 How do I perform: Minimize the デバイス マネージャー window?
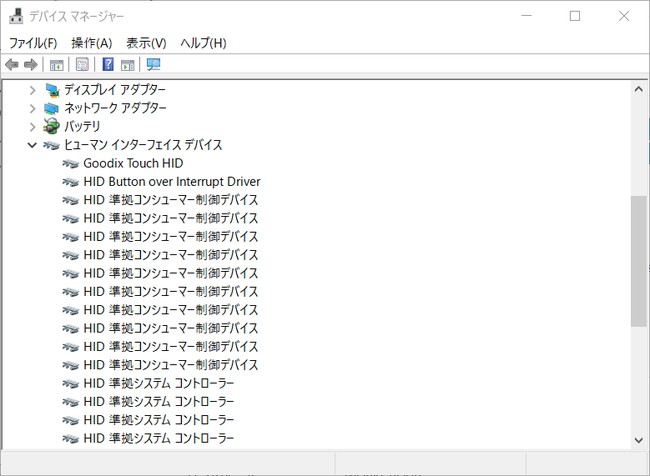tap(526, 16)
